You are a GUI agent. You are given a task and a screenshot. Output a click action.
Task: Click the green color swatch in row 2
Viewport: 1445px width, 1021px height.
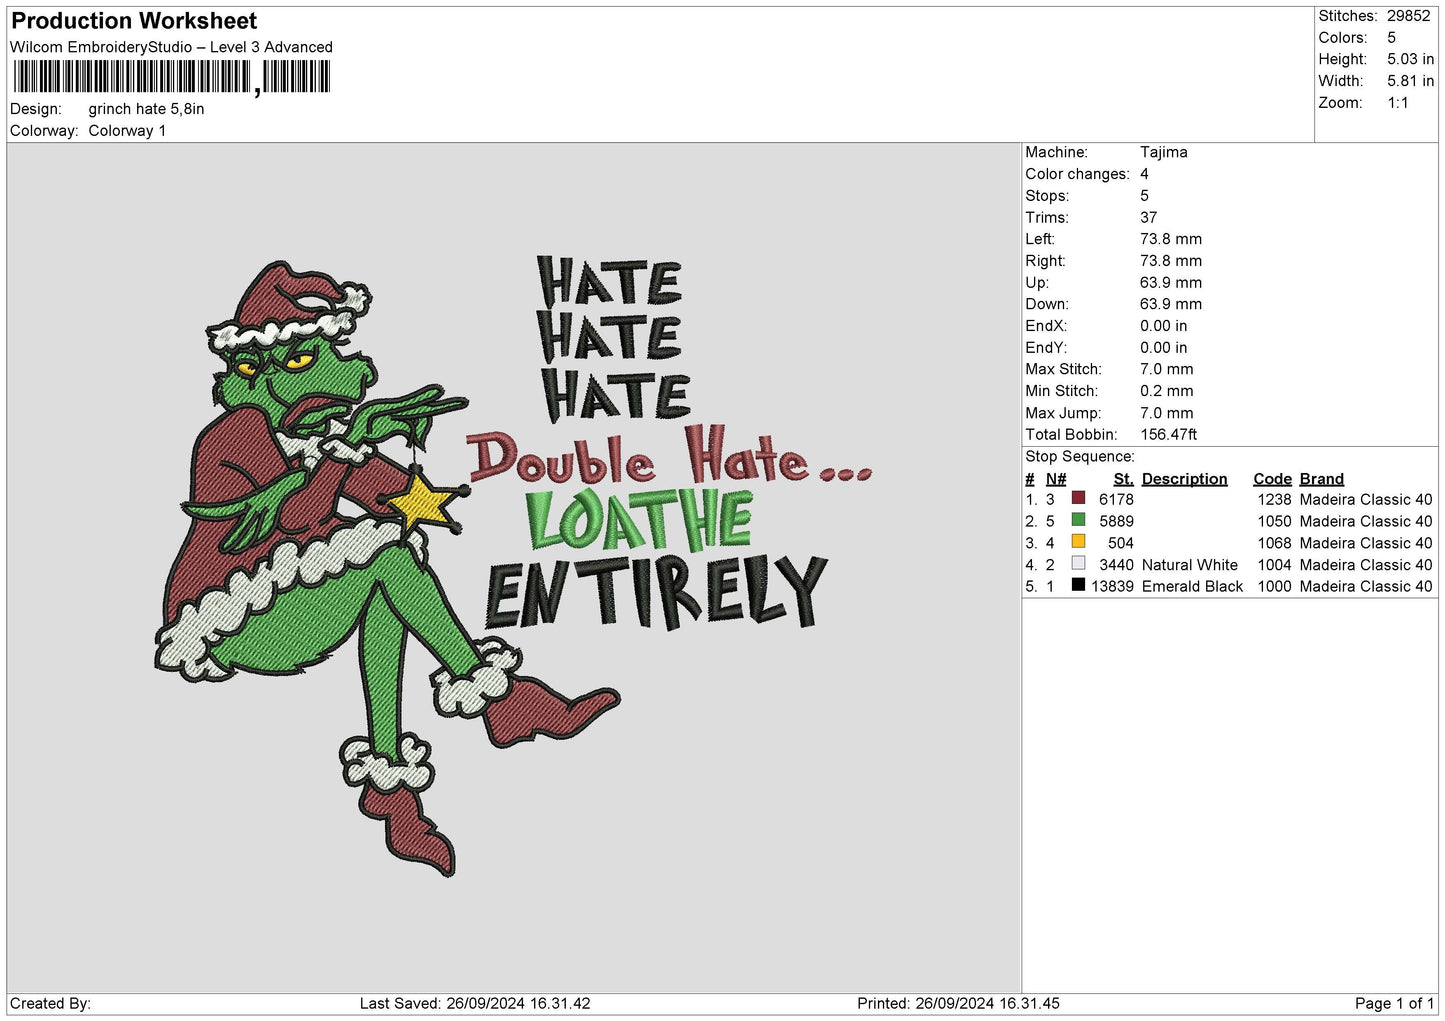pyautogui.click(x=1078, y=520)
